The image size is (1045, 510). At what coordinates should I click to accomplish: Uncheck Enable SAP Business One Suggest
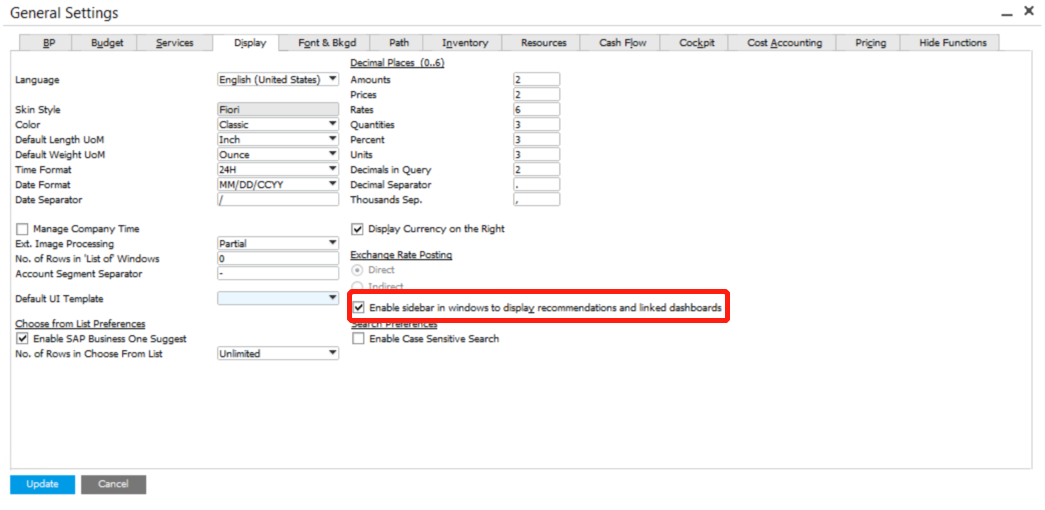pyautogui.click(x=22, y=339)
